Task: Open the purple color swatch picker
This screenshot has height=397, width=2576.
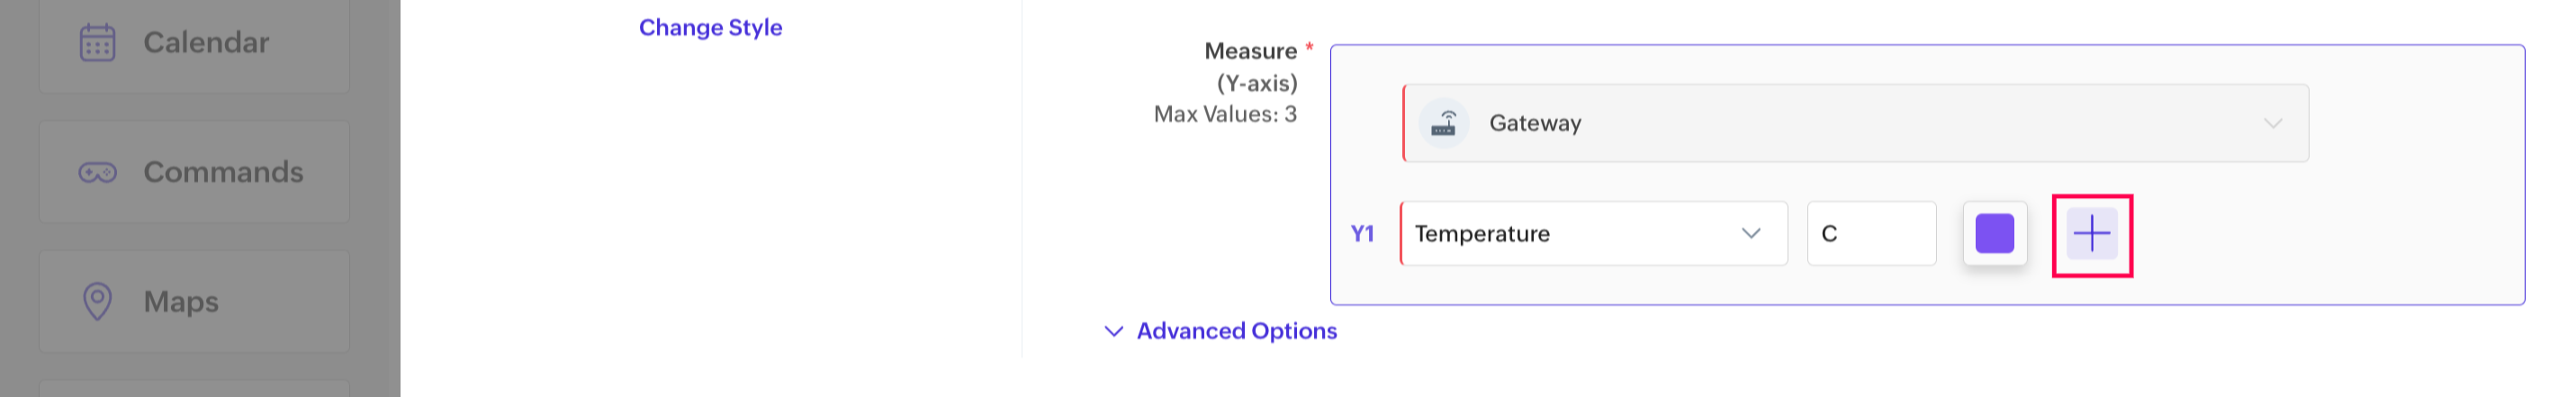Action: point(1994,234)
